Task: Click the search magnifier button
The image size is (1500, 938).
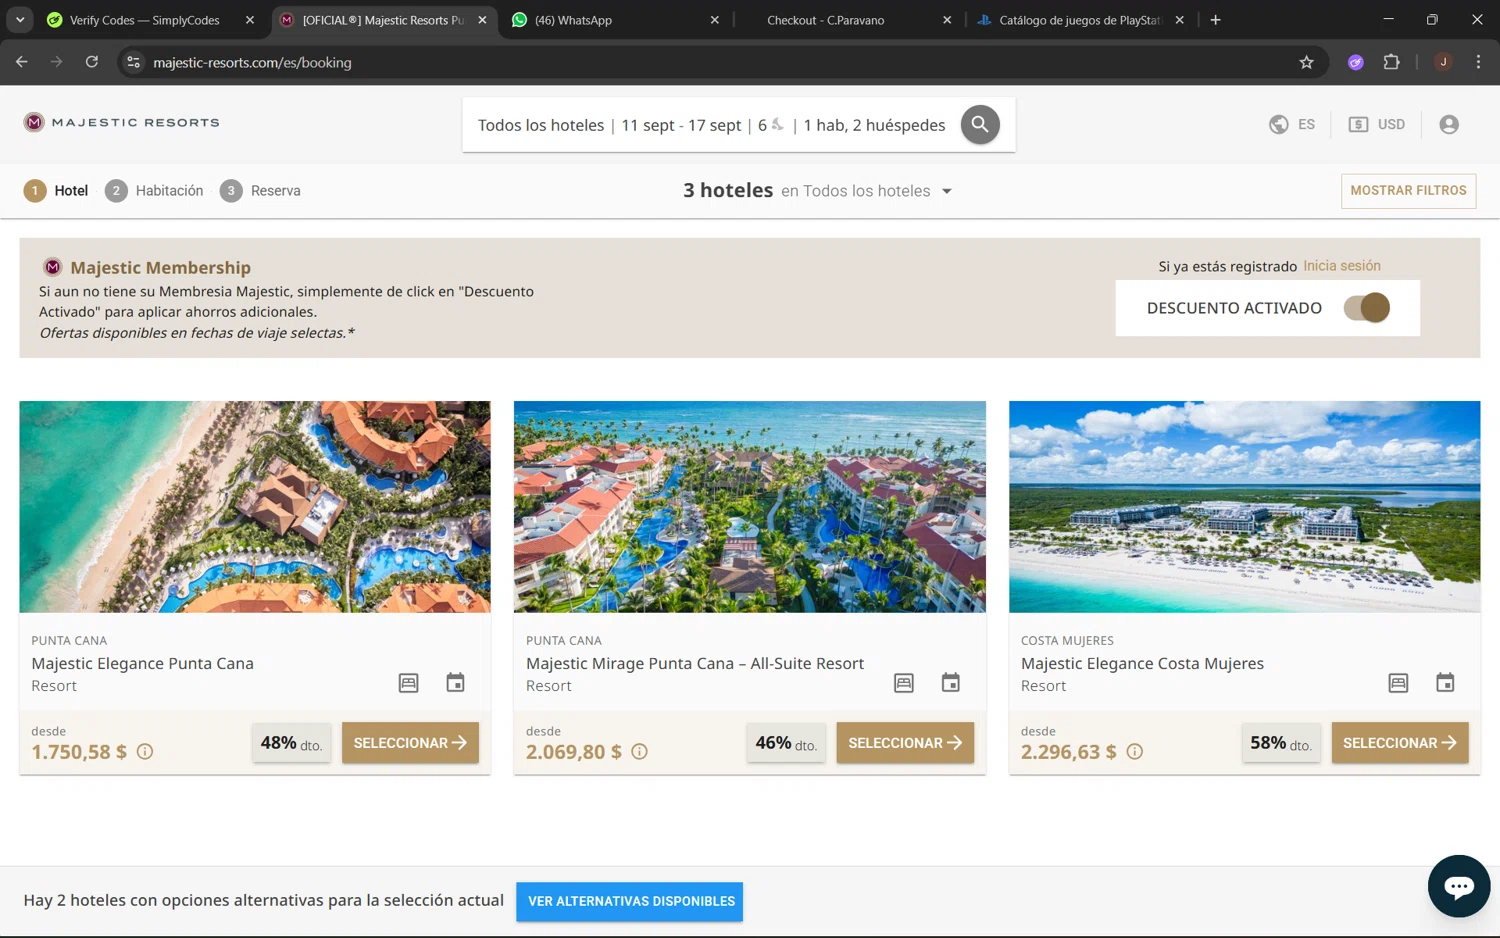Action: click(x=980, y=125)
